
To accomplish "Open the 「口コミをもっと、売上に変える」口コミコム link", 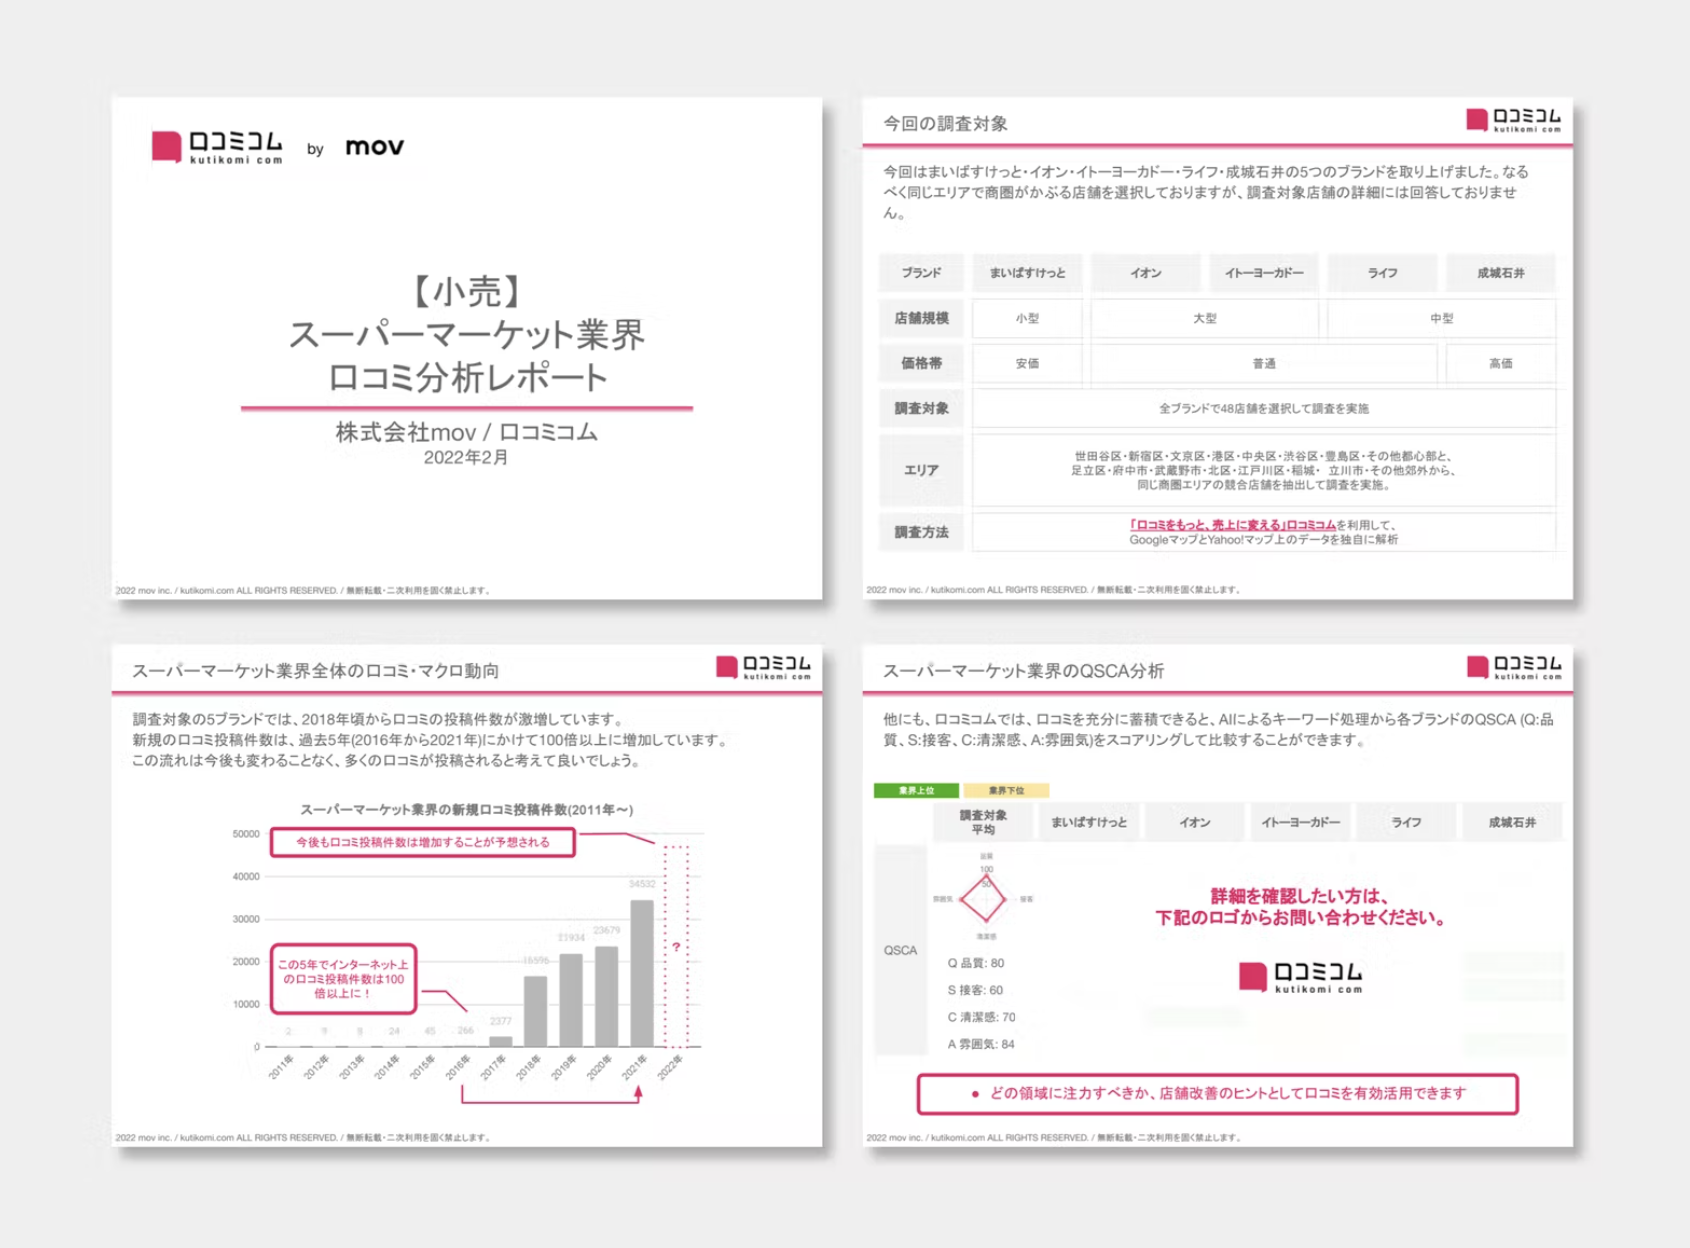I will click(1232, 525).
